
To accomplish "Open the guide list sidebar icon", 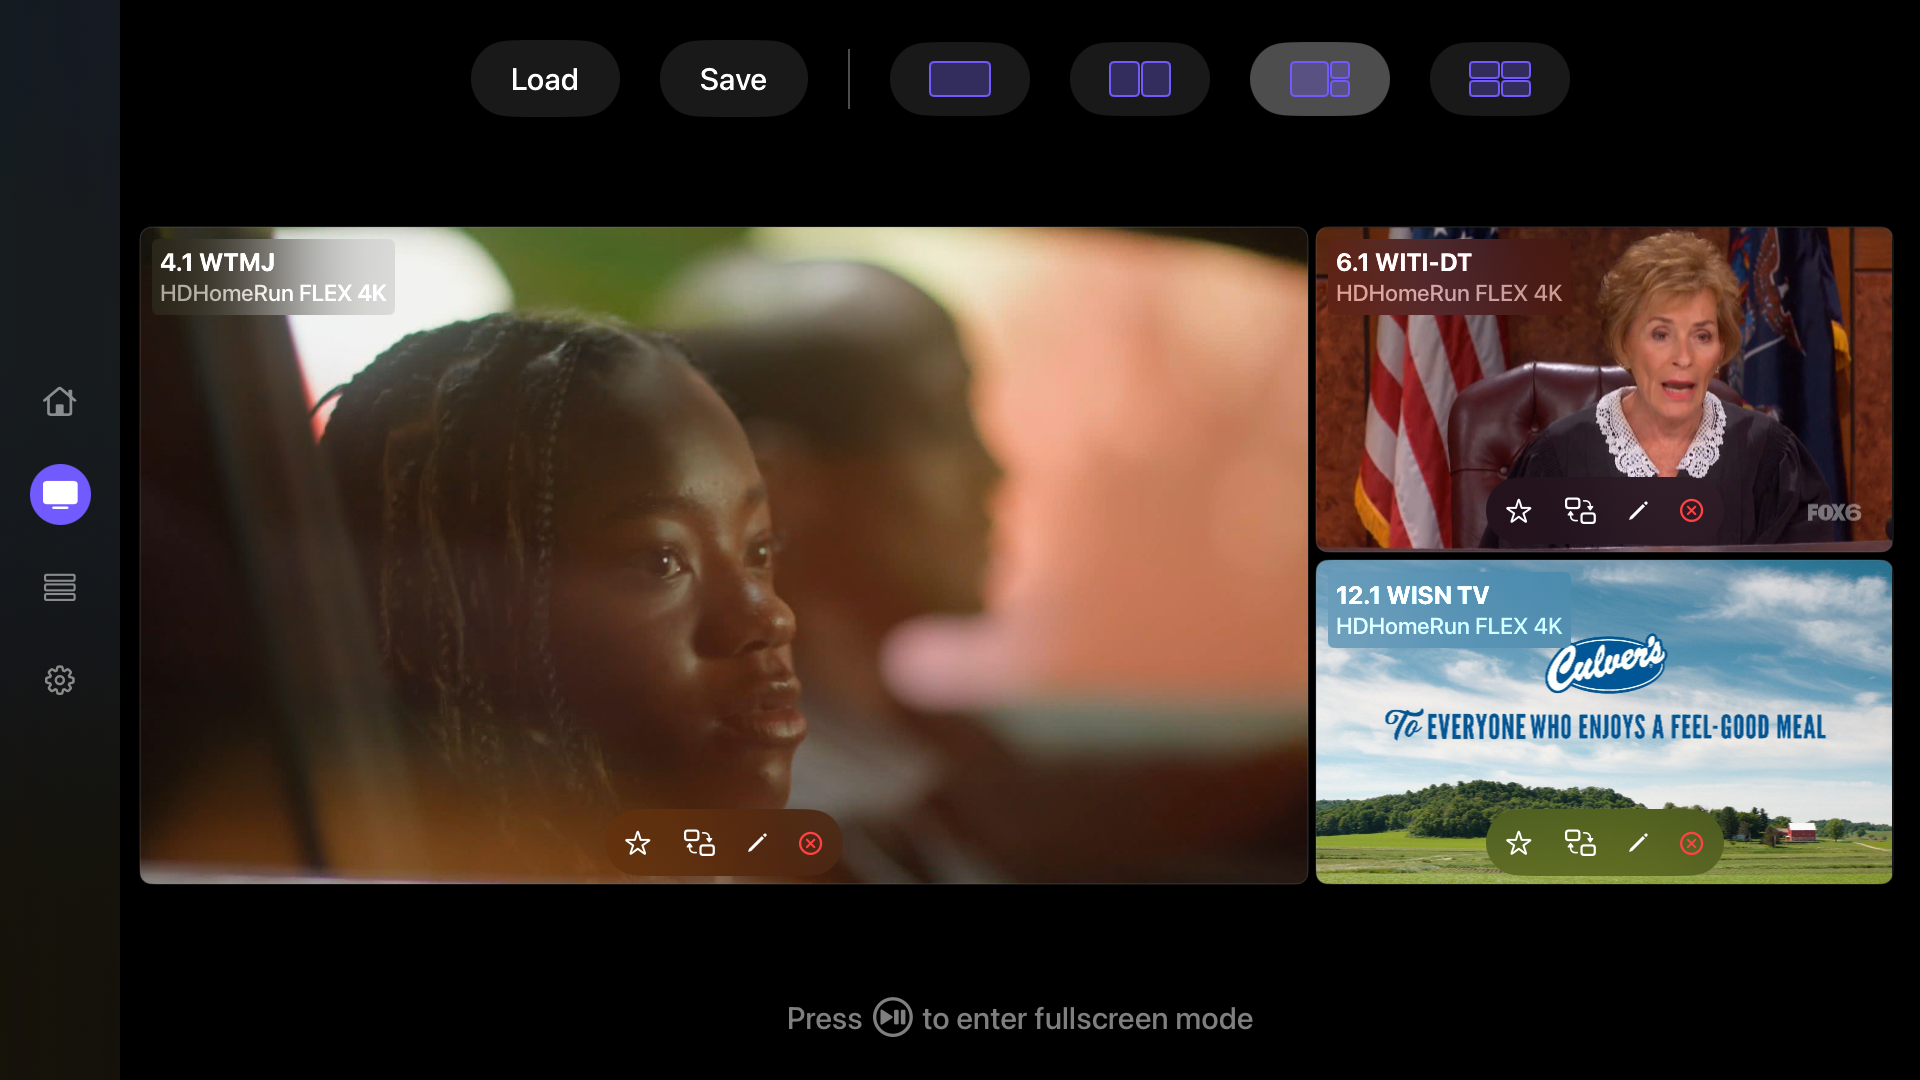I will pos(60,587).
